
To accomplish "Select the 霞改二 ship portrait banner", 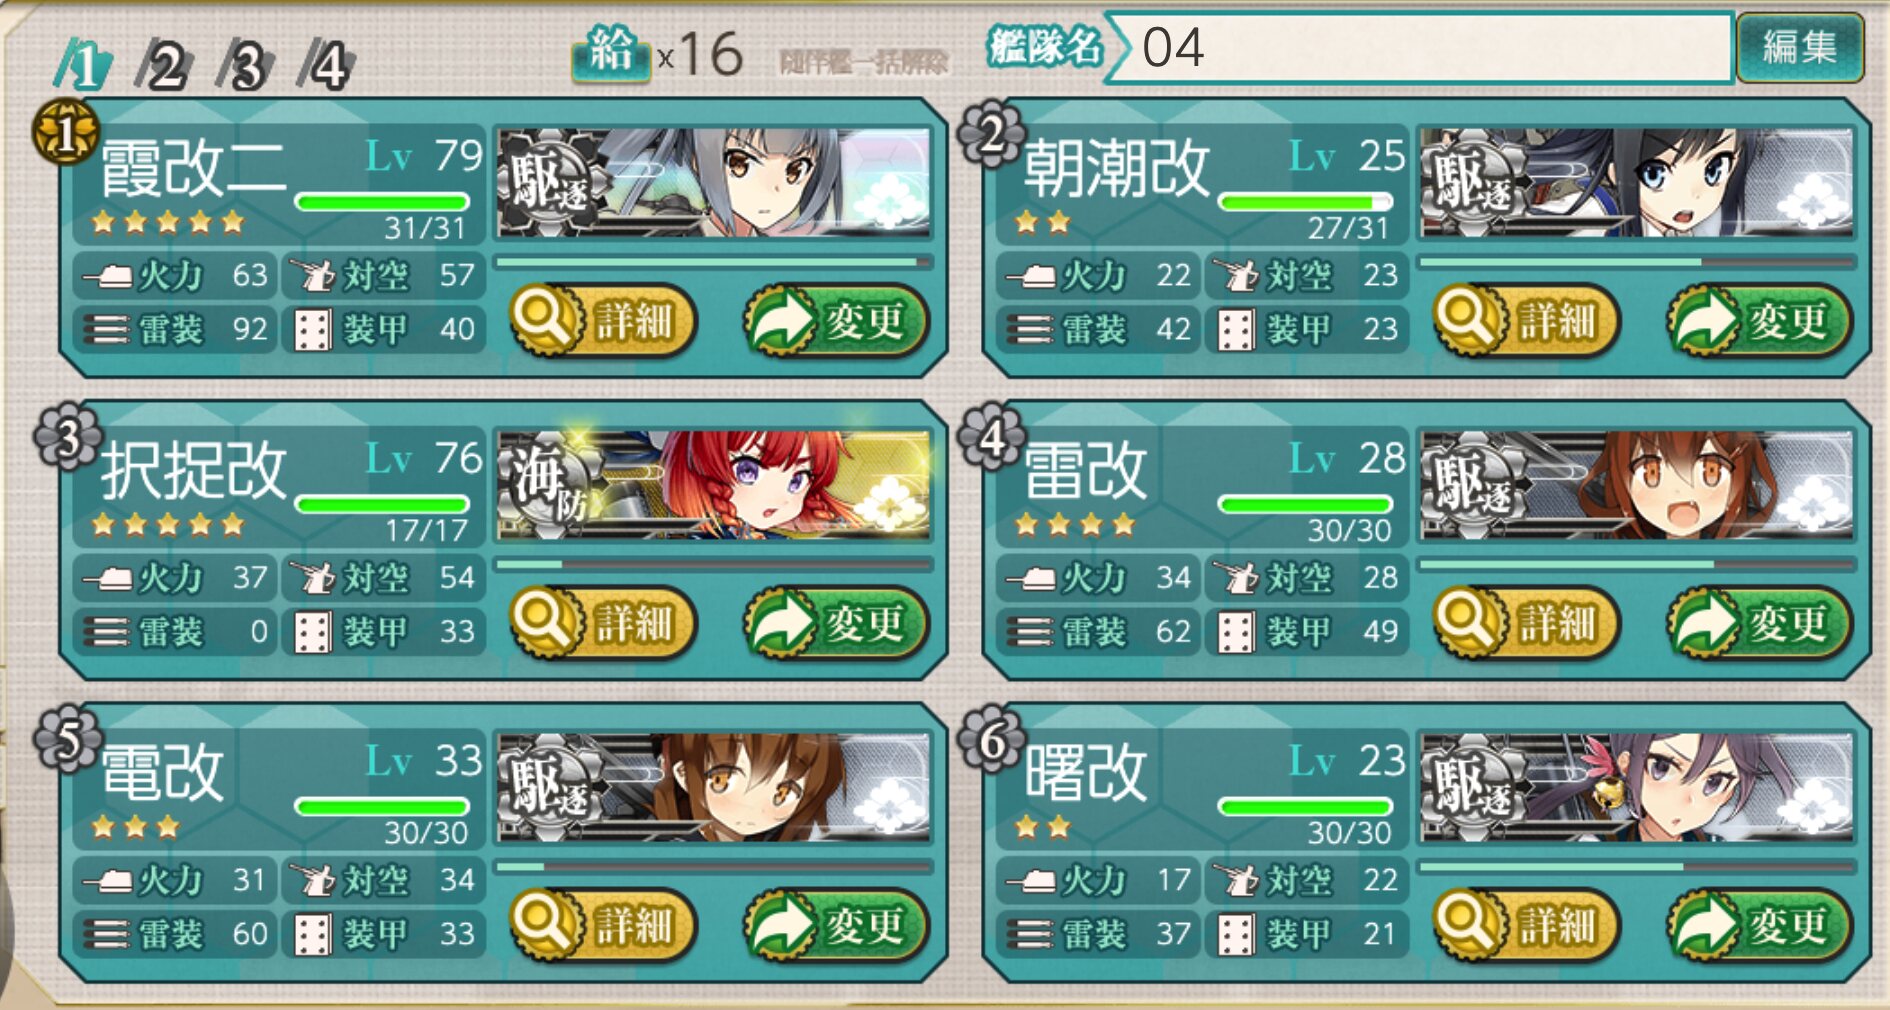I will (x=715, y=182).
